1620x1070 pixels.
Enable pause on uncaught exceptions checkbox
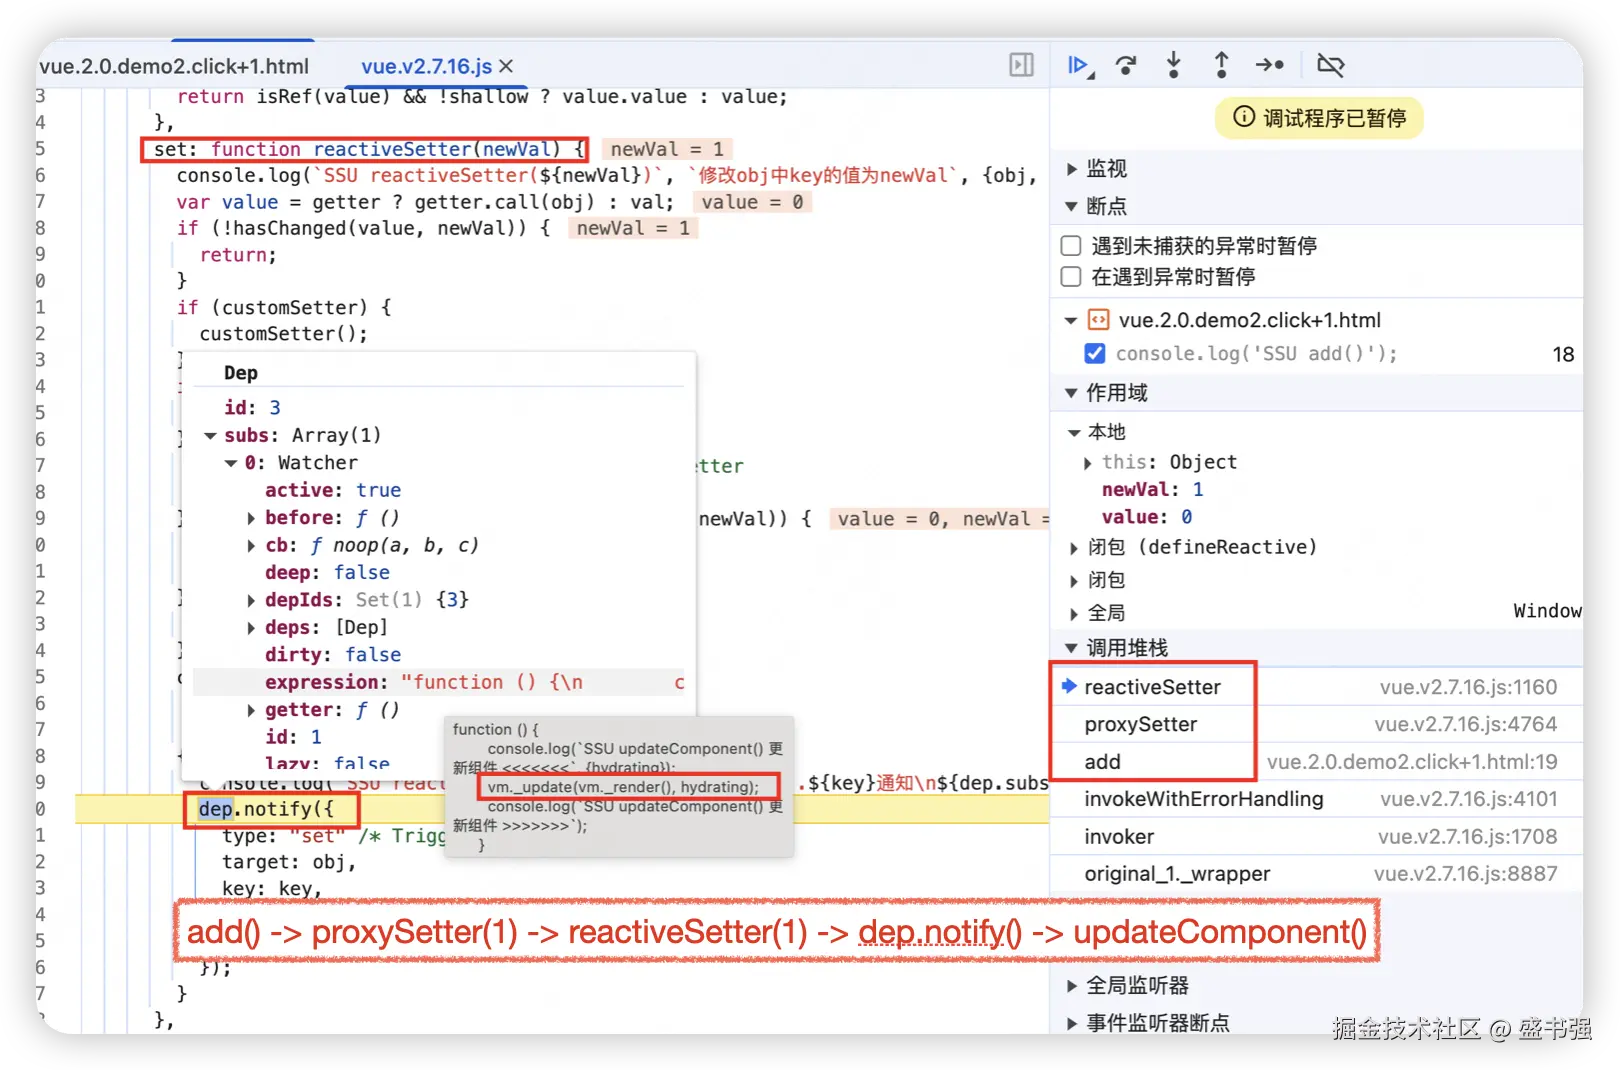point(1071,246)
